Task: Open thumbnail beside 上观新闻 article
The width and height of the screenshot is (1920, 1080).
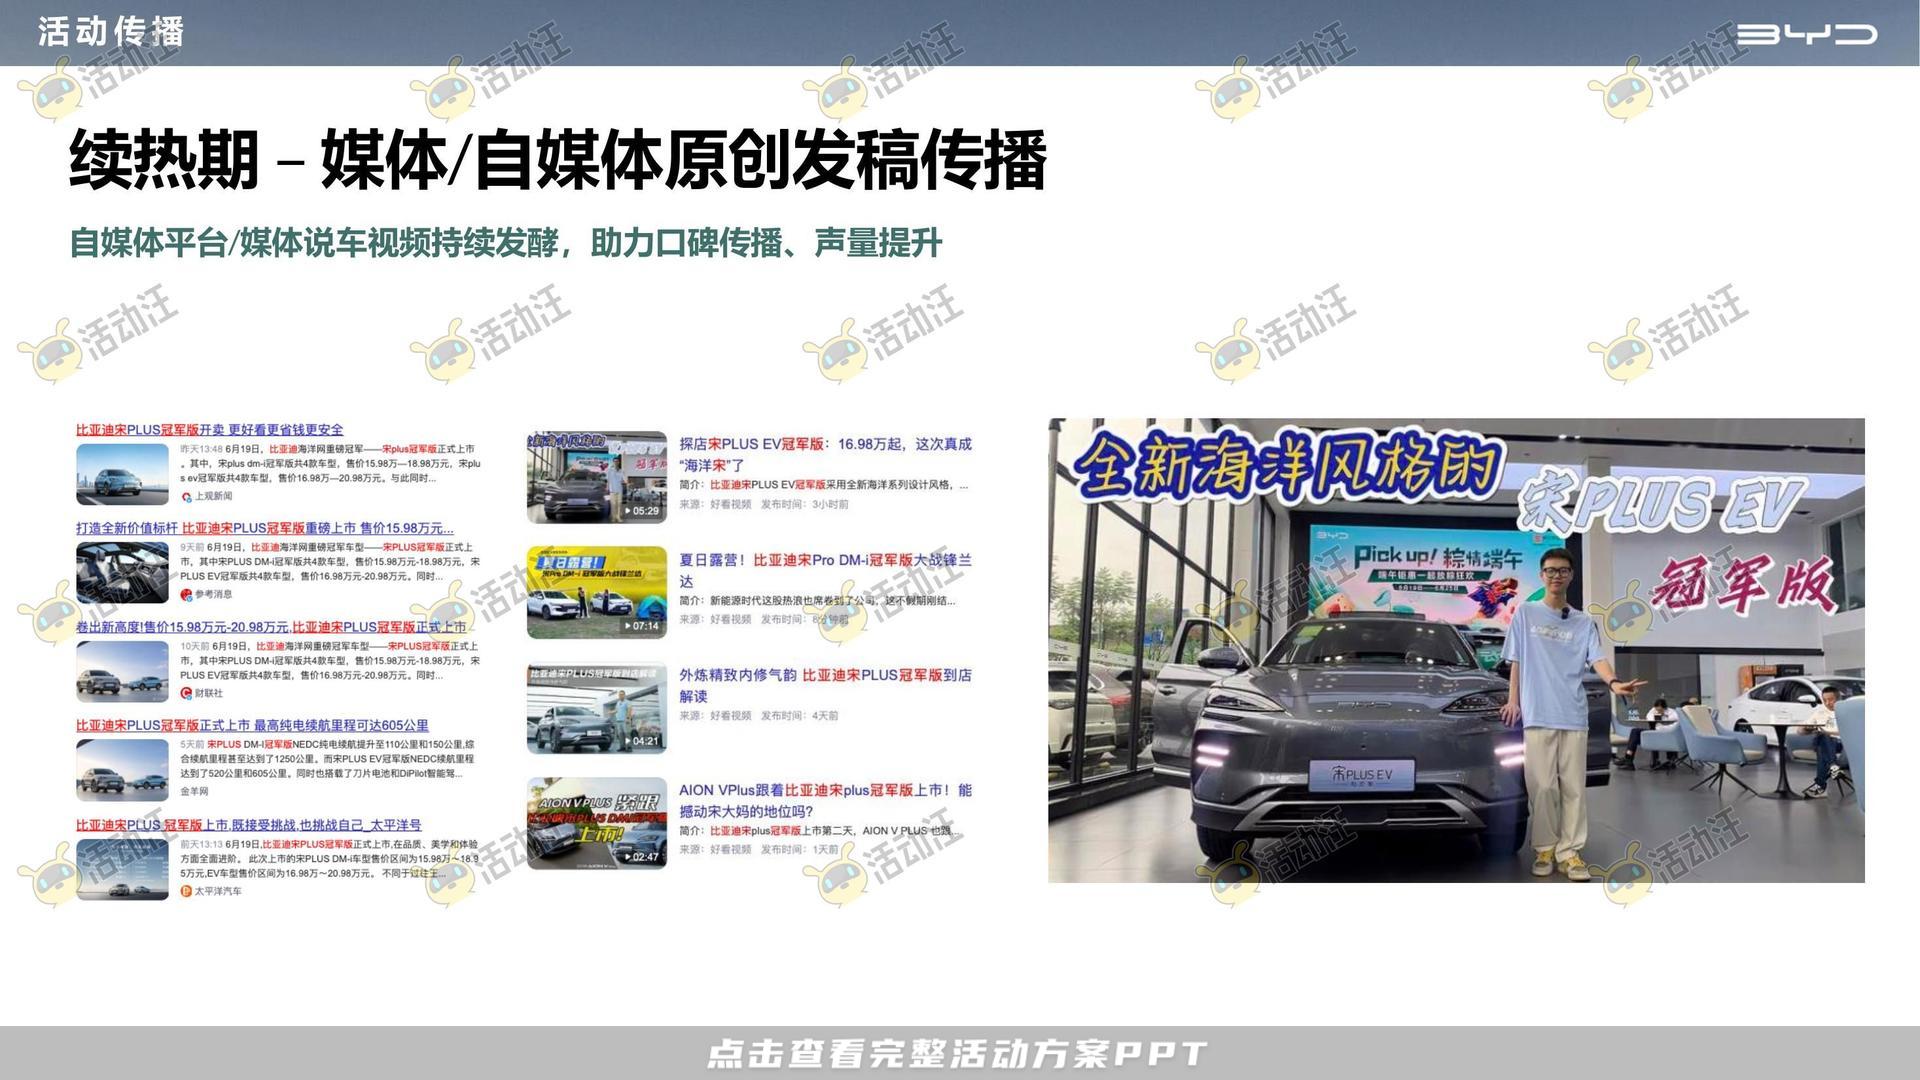Action: pos(122,474)
